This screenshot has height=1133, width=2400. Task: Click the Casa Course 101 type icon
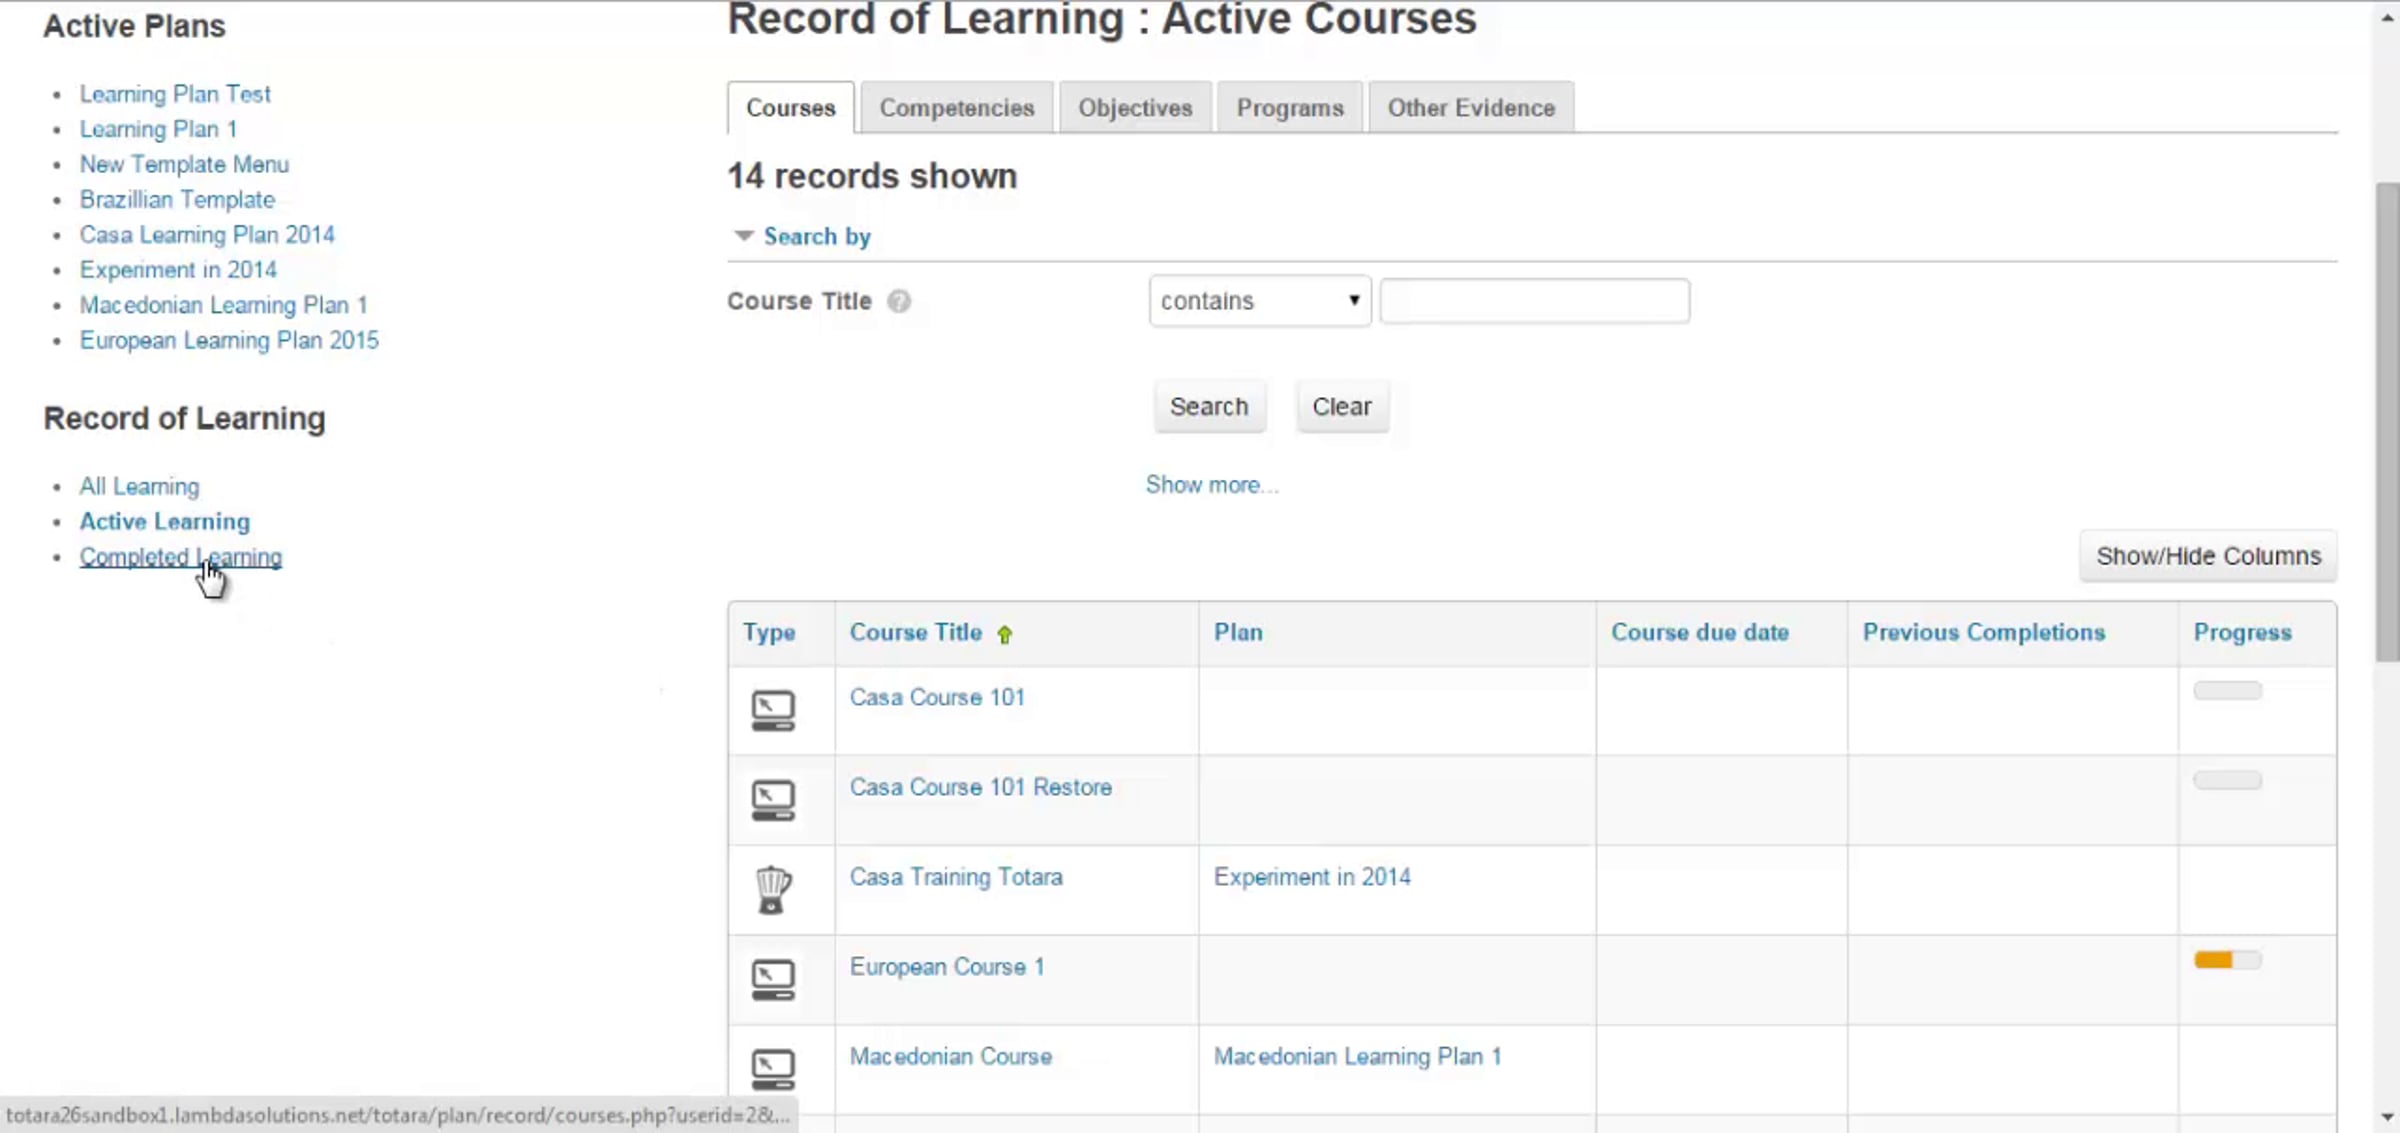[x=772, y=711]
